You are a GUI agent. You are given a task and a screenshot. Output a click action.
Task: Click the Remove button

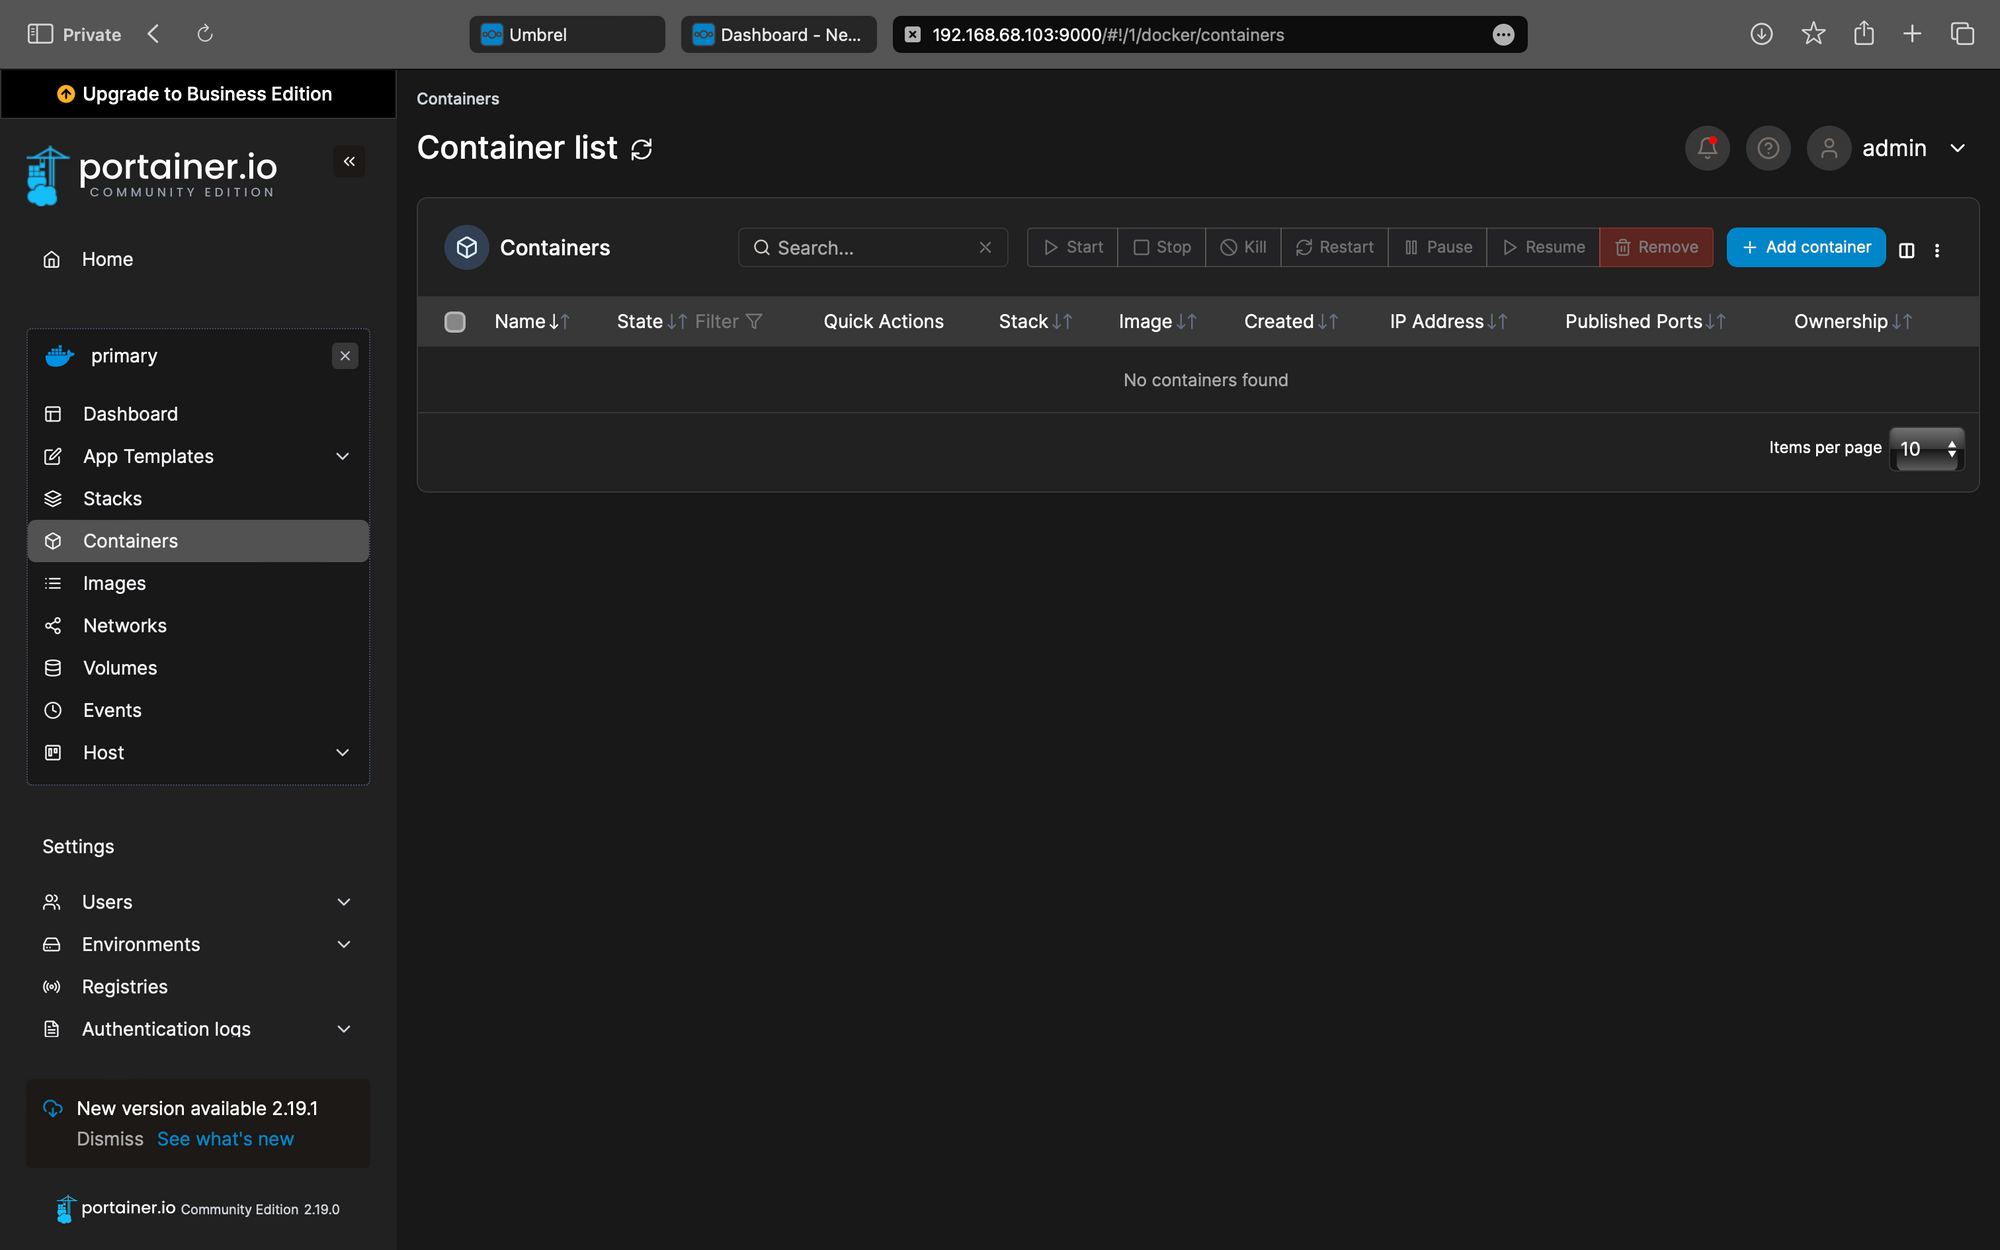click(1656, 247)
